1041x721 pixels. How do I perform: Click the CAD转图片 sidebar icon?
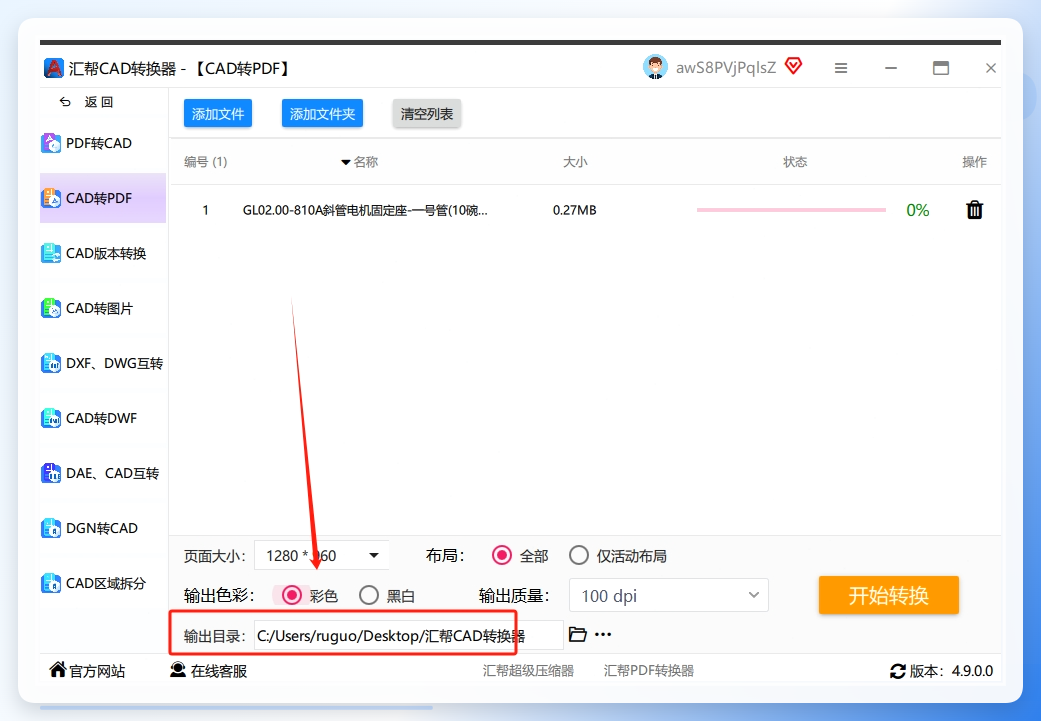click(x=51, y=308)
